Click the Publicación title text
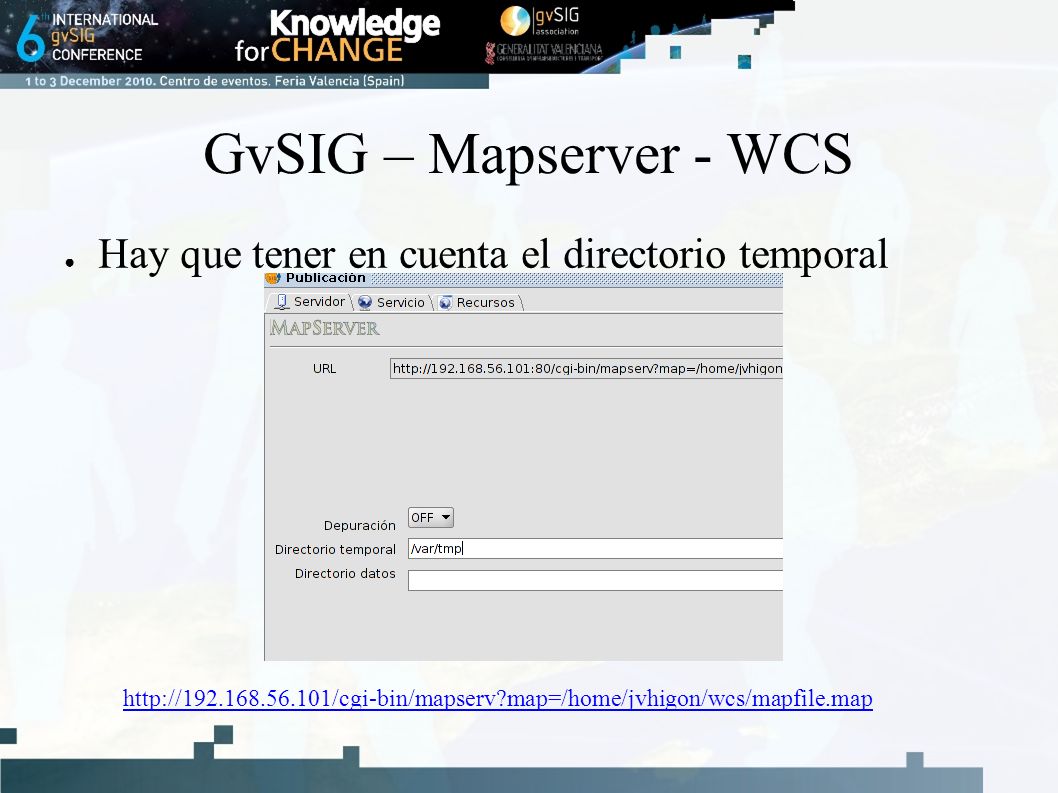The height and width of the screenshot is (793, 1058). click(325, 278)
